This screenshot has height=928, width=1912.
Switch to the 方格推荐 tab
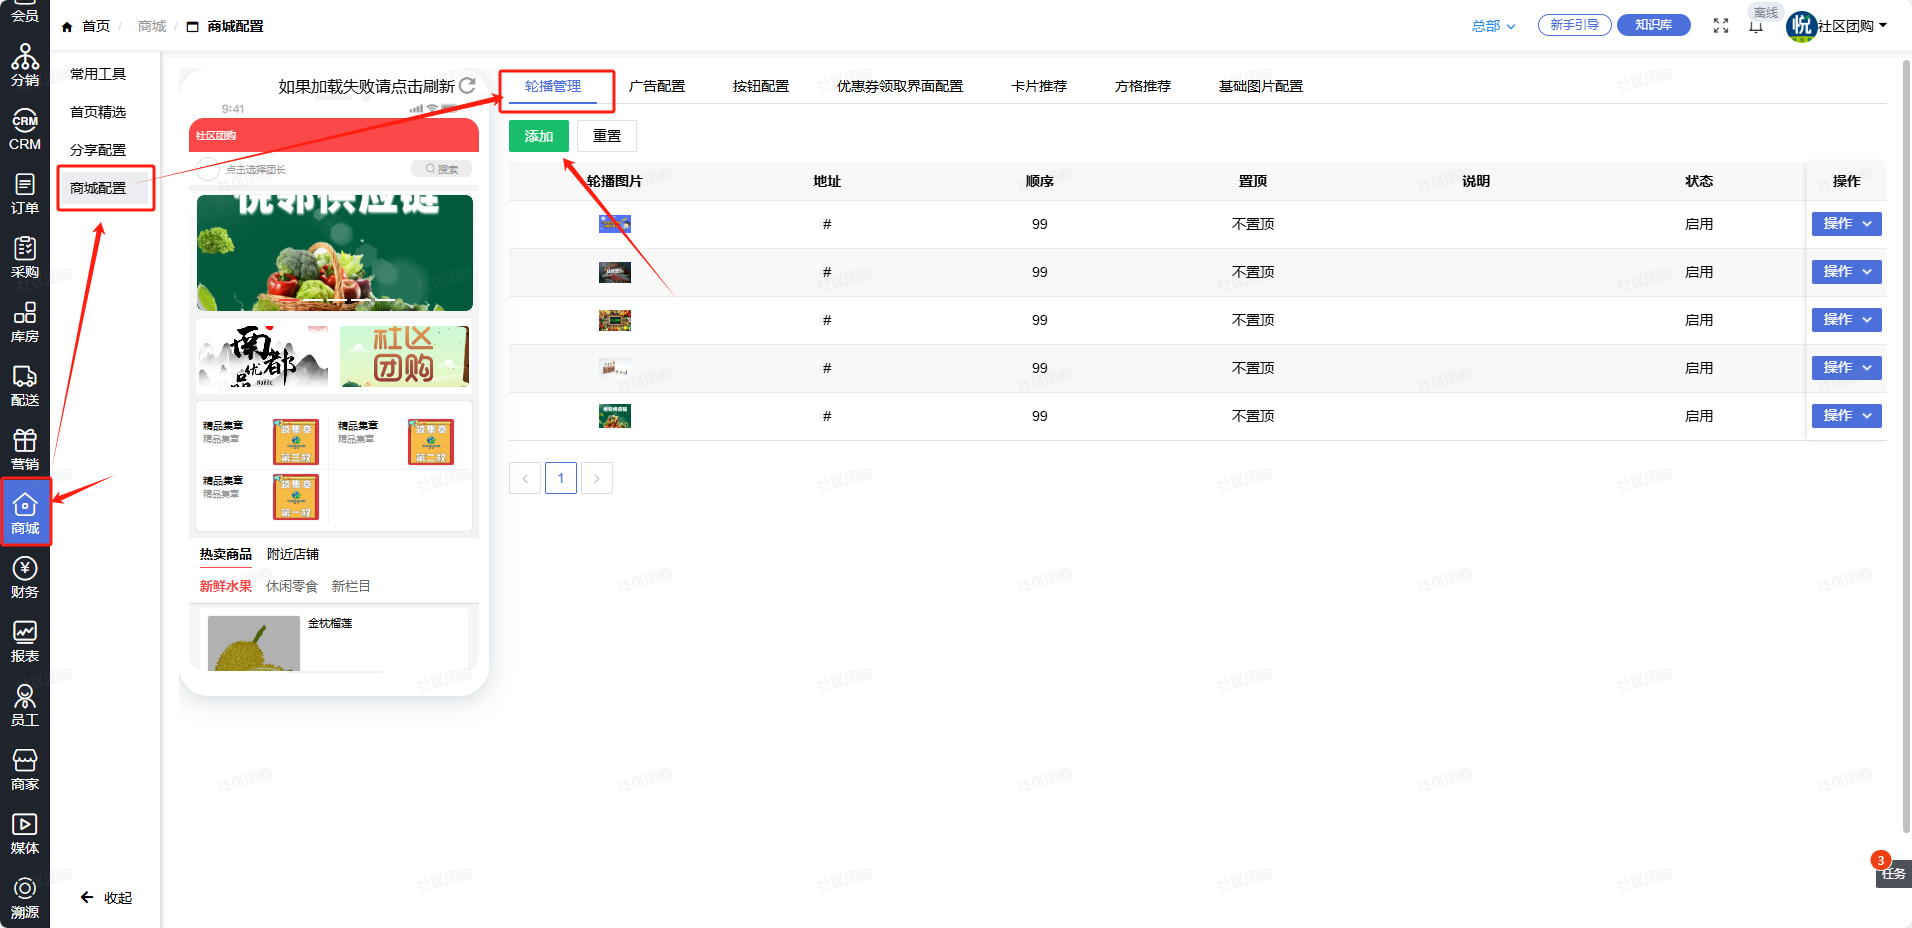pos(1143,86)
